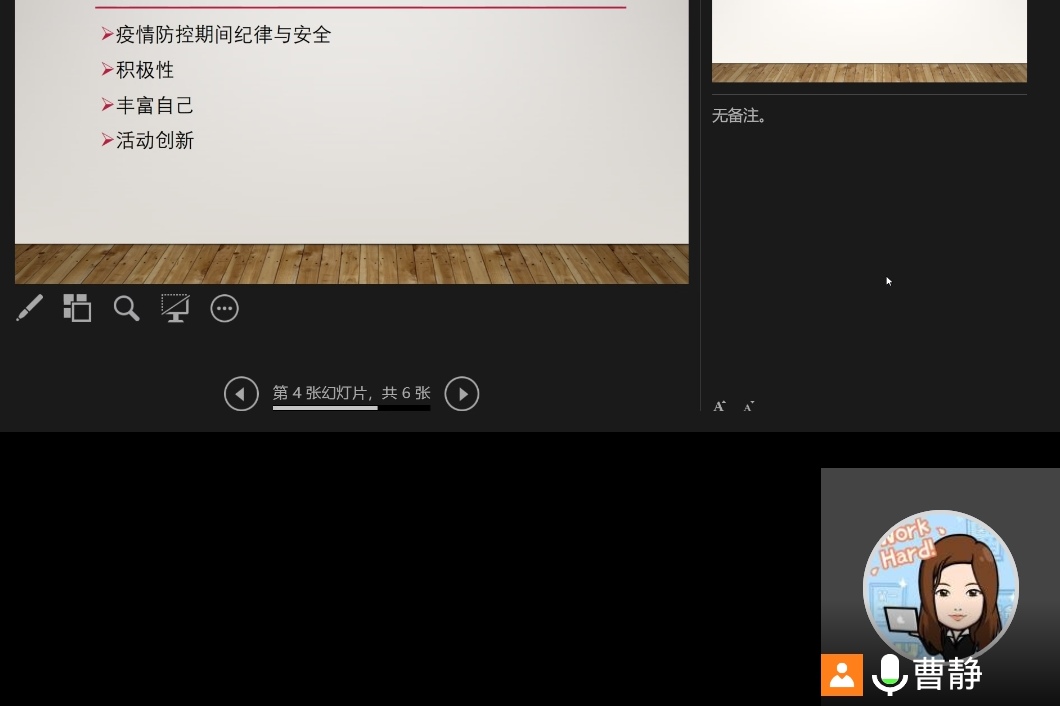1060x706 pixels.
Task: Go to the previous slide
Action: (x=241, y=394)
